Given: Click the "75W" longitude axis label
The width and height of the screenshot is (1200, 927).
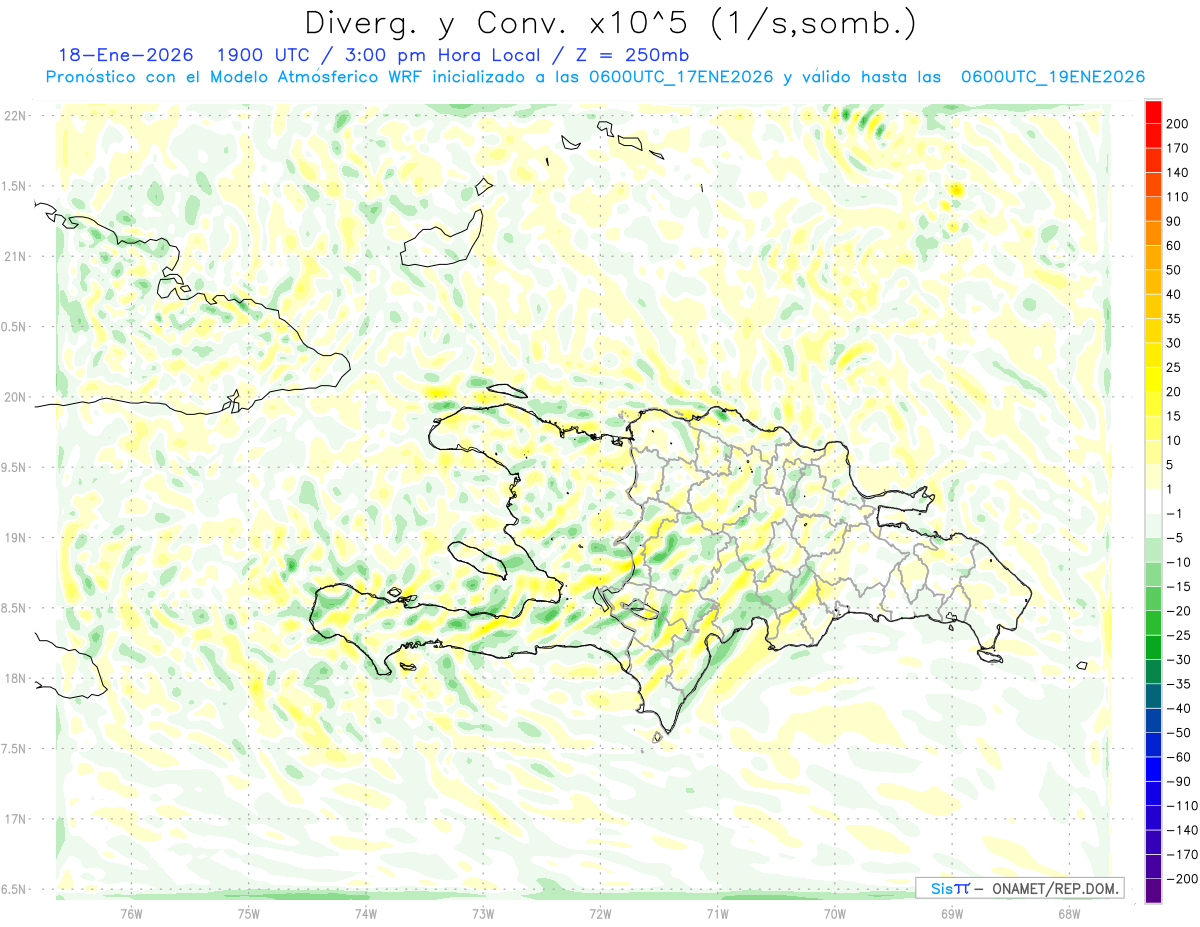Looking at the screenshot, I should 248,912.
